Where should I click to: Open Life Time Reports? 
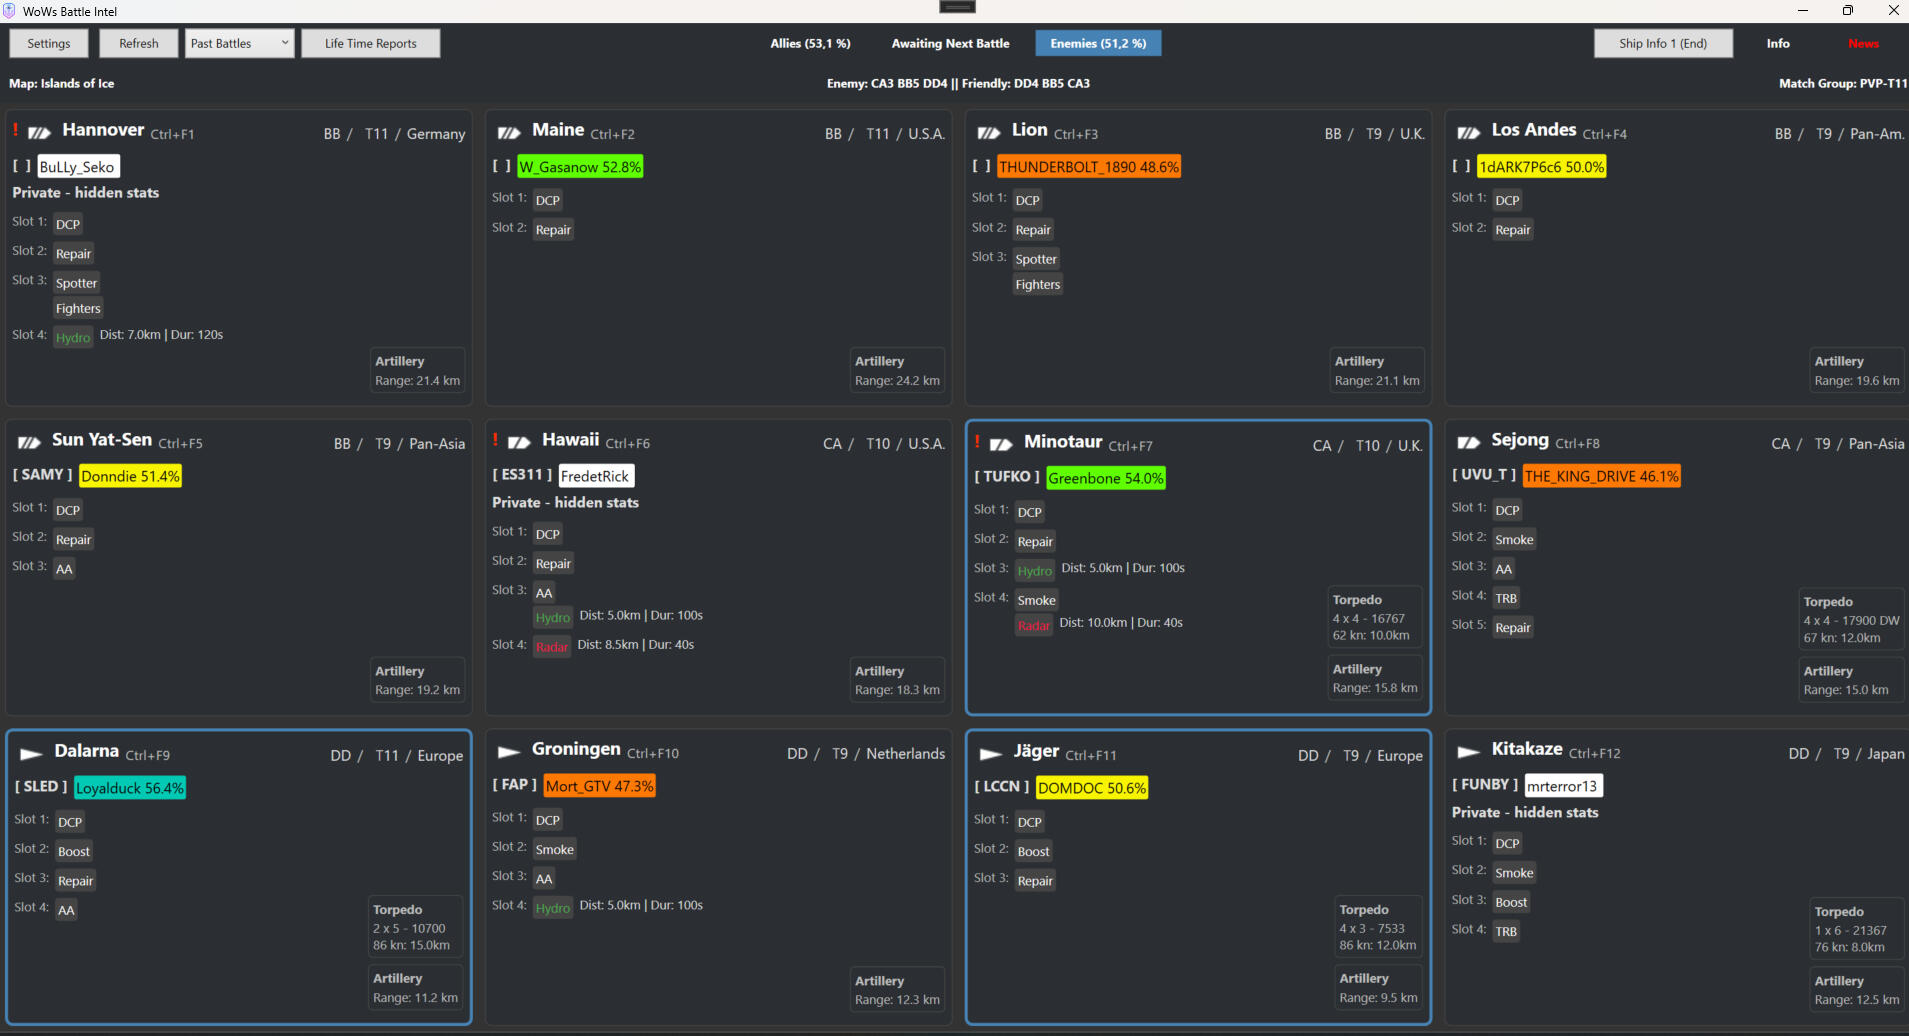point(370,43)
